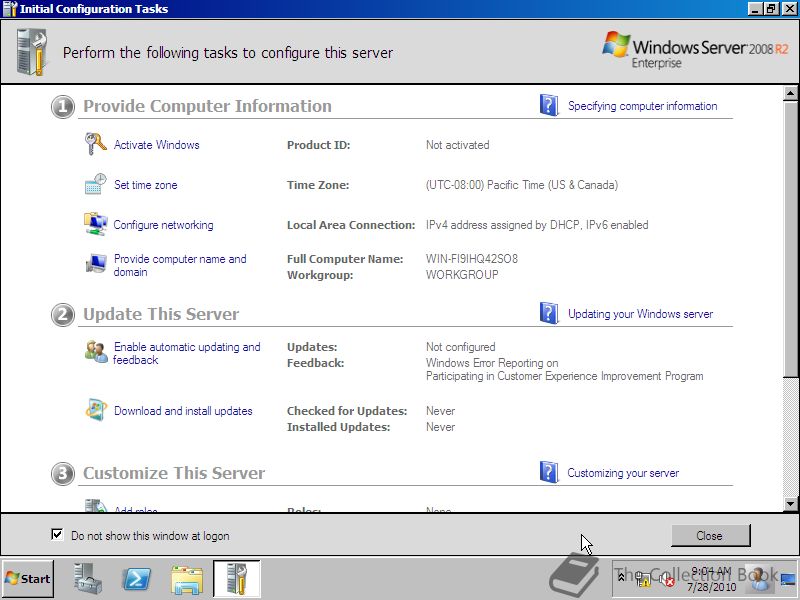The height and width of the screenshot is (600, 800).
Task: Show hidden tray icons with the chevron
Action: [621, 578]
